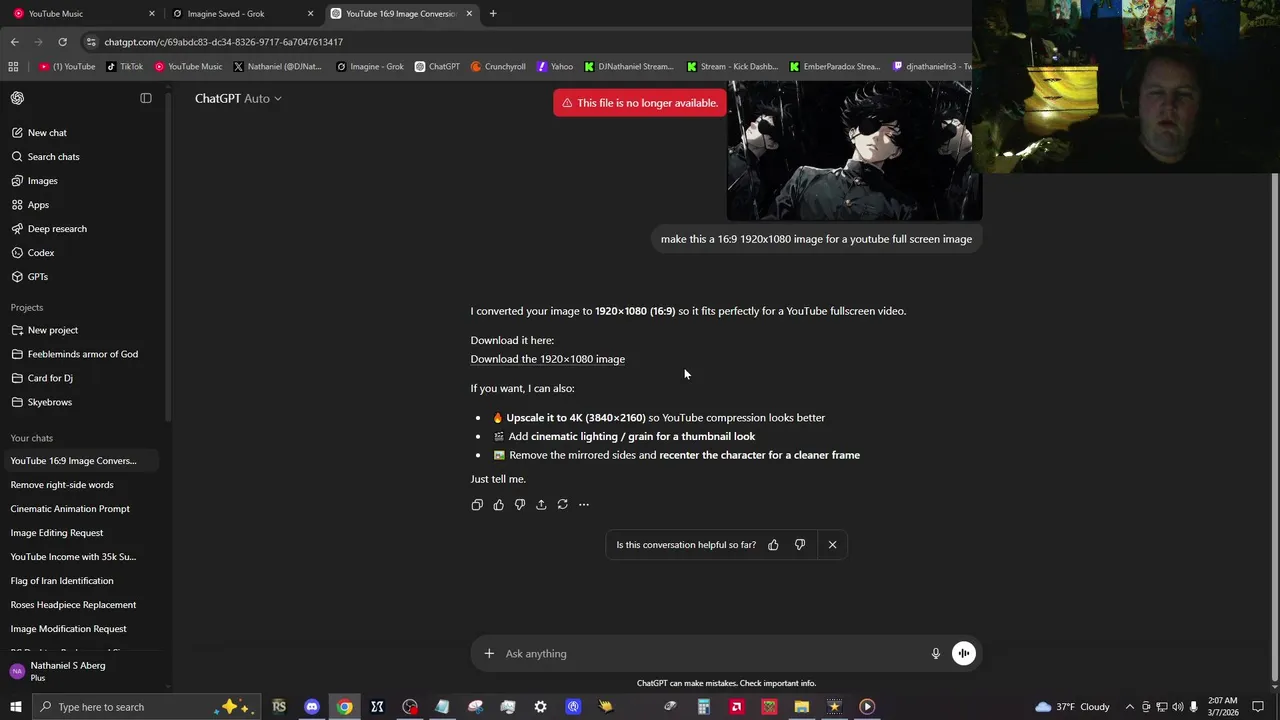The width and height of the screenshot is (1280, 720).
Task: Collapse the Projects section header
Action: pyautogui.click(x=27, y=307)
